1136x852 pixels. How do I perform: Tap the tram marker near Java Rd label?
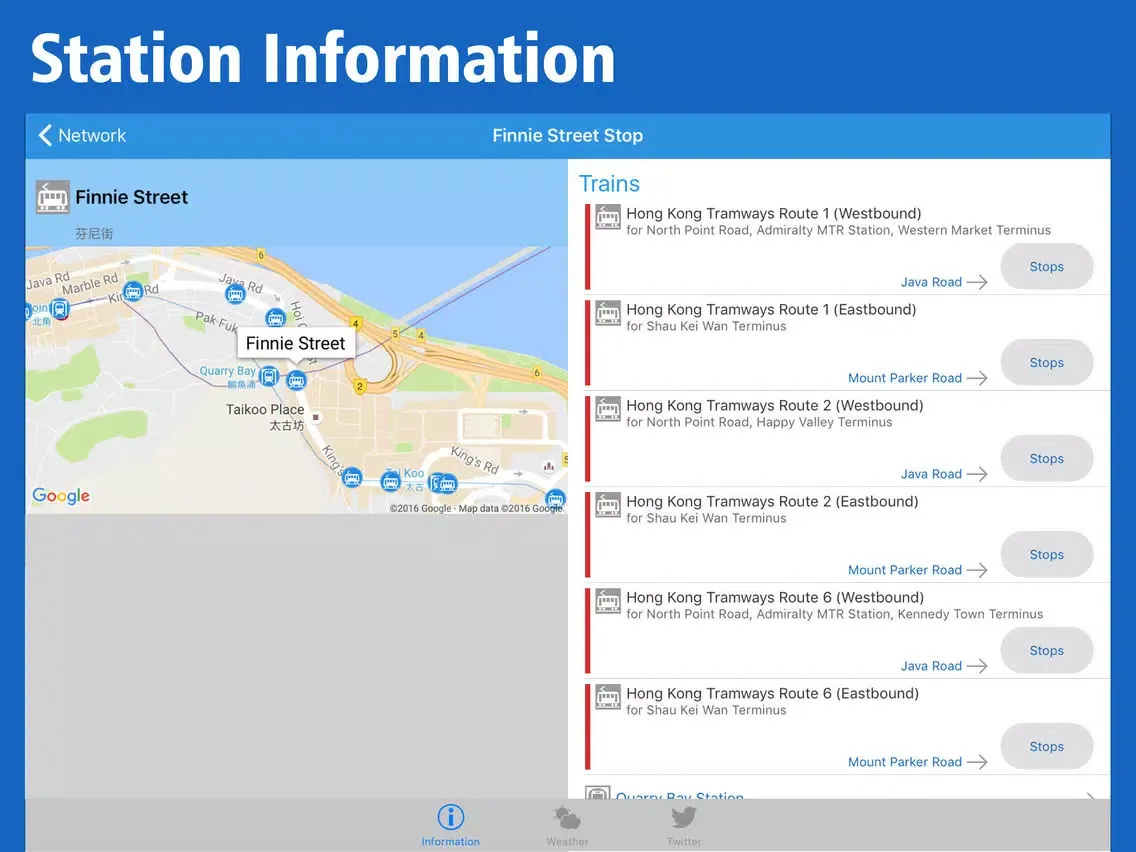pos(235,294)
